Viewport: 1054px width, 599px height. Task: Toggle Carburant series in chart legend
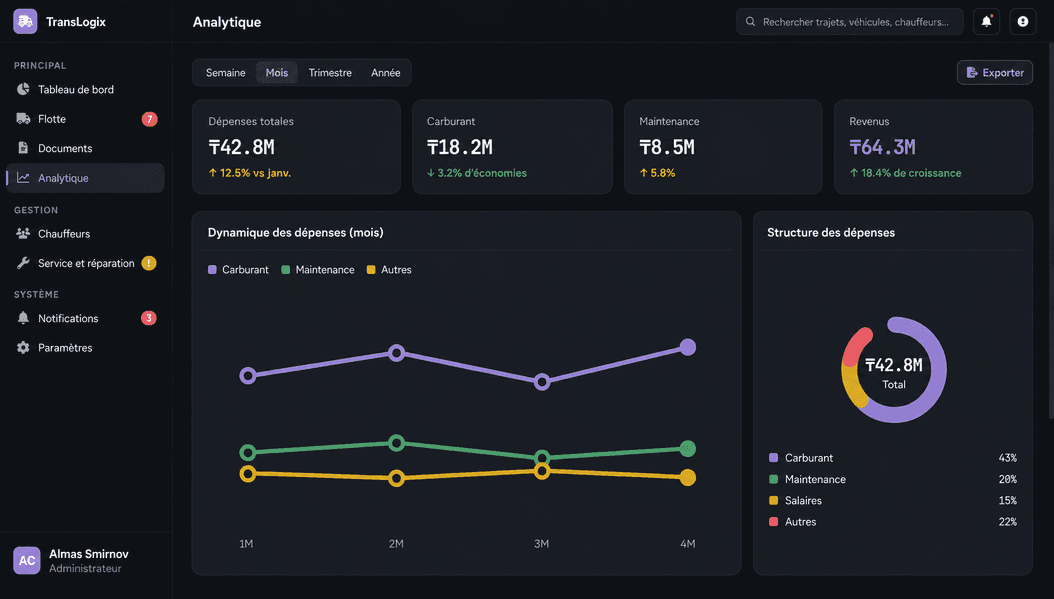click(x=238, y=270)
